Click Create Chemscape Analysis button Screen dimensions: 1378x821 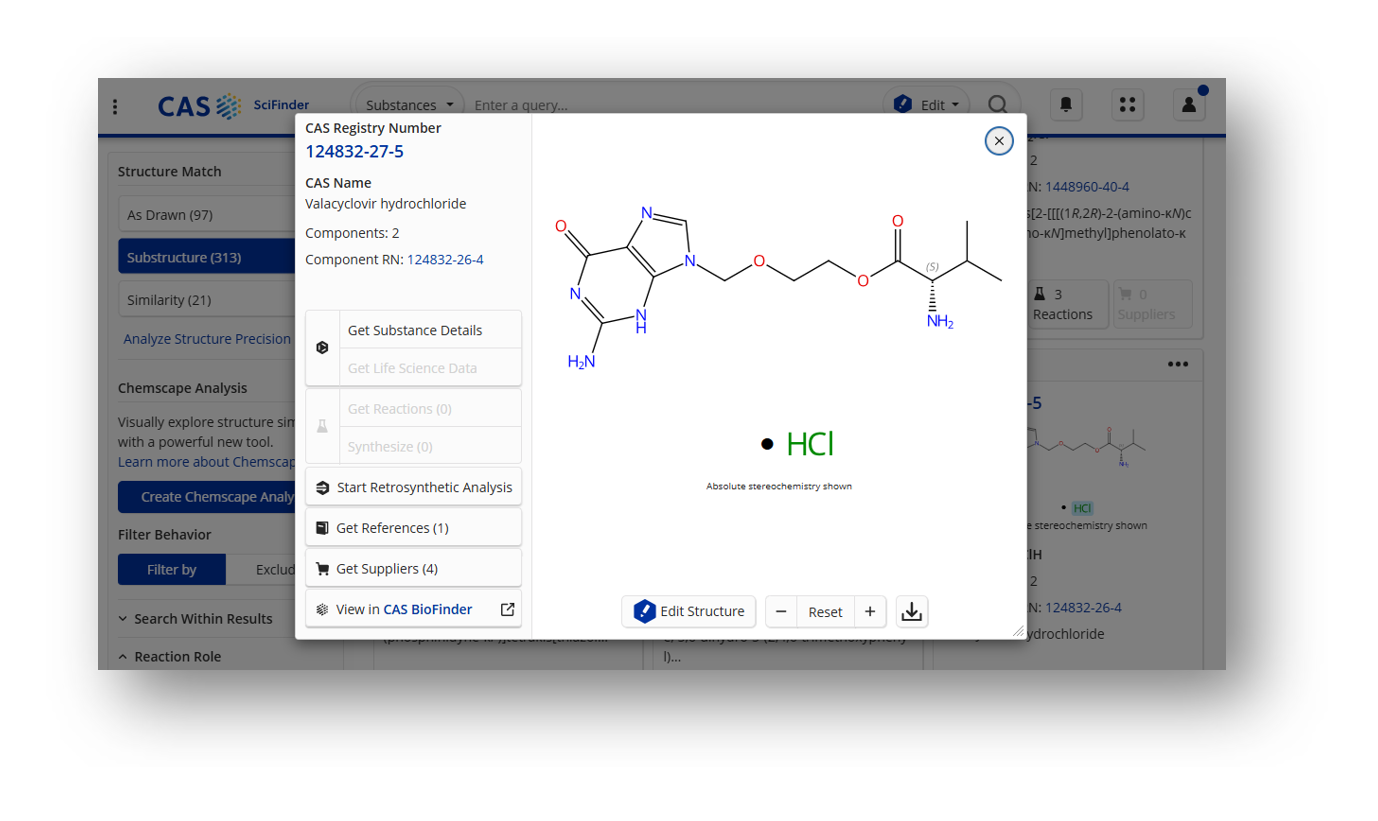click(x=206, y=497)
